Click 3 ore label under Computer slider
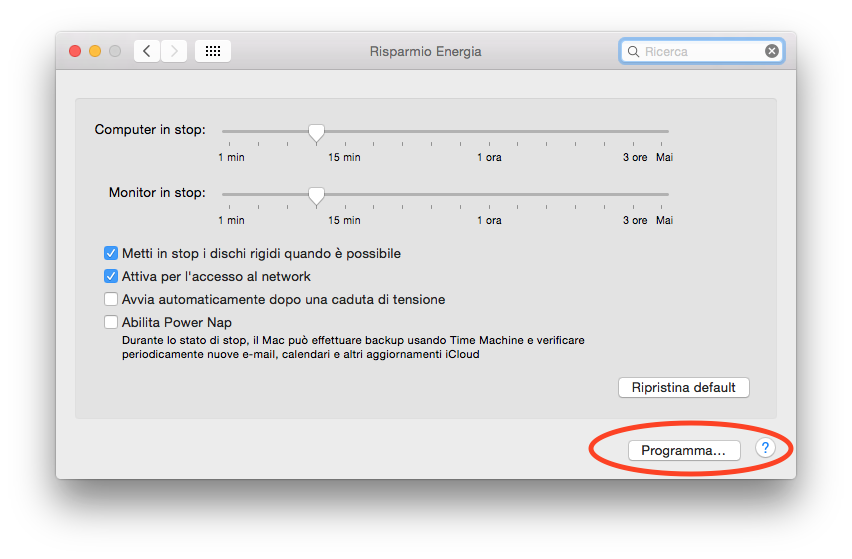This screenshot has height=559, width=852. click(x=635, y=157)
